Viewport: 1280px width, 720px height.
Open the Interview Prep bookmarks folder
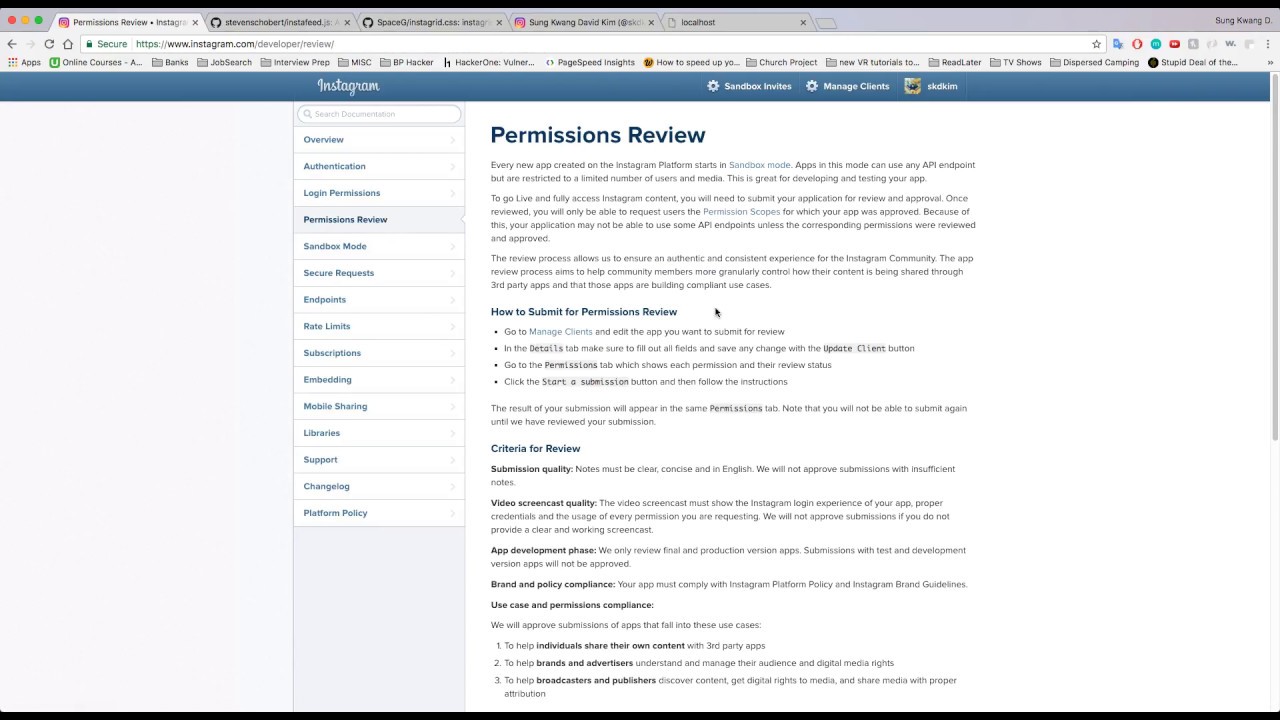click(295, 62)
